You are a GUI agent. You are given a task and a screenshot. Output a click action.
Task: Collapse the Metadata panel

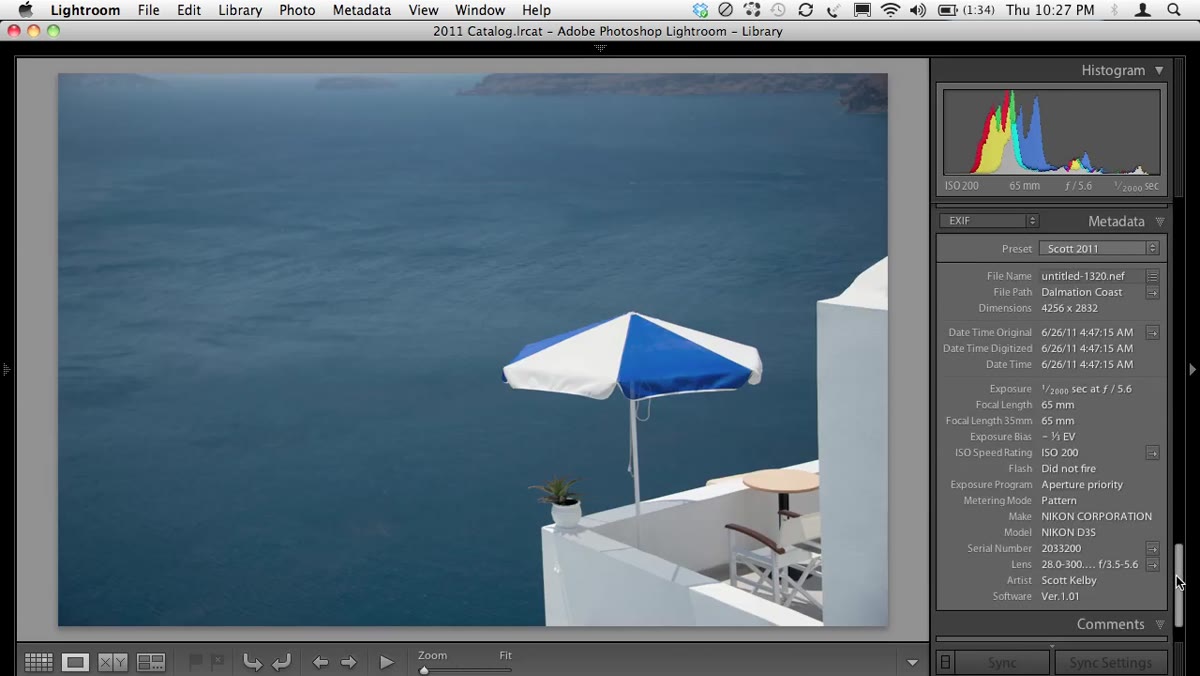tap(1160, 221)
